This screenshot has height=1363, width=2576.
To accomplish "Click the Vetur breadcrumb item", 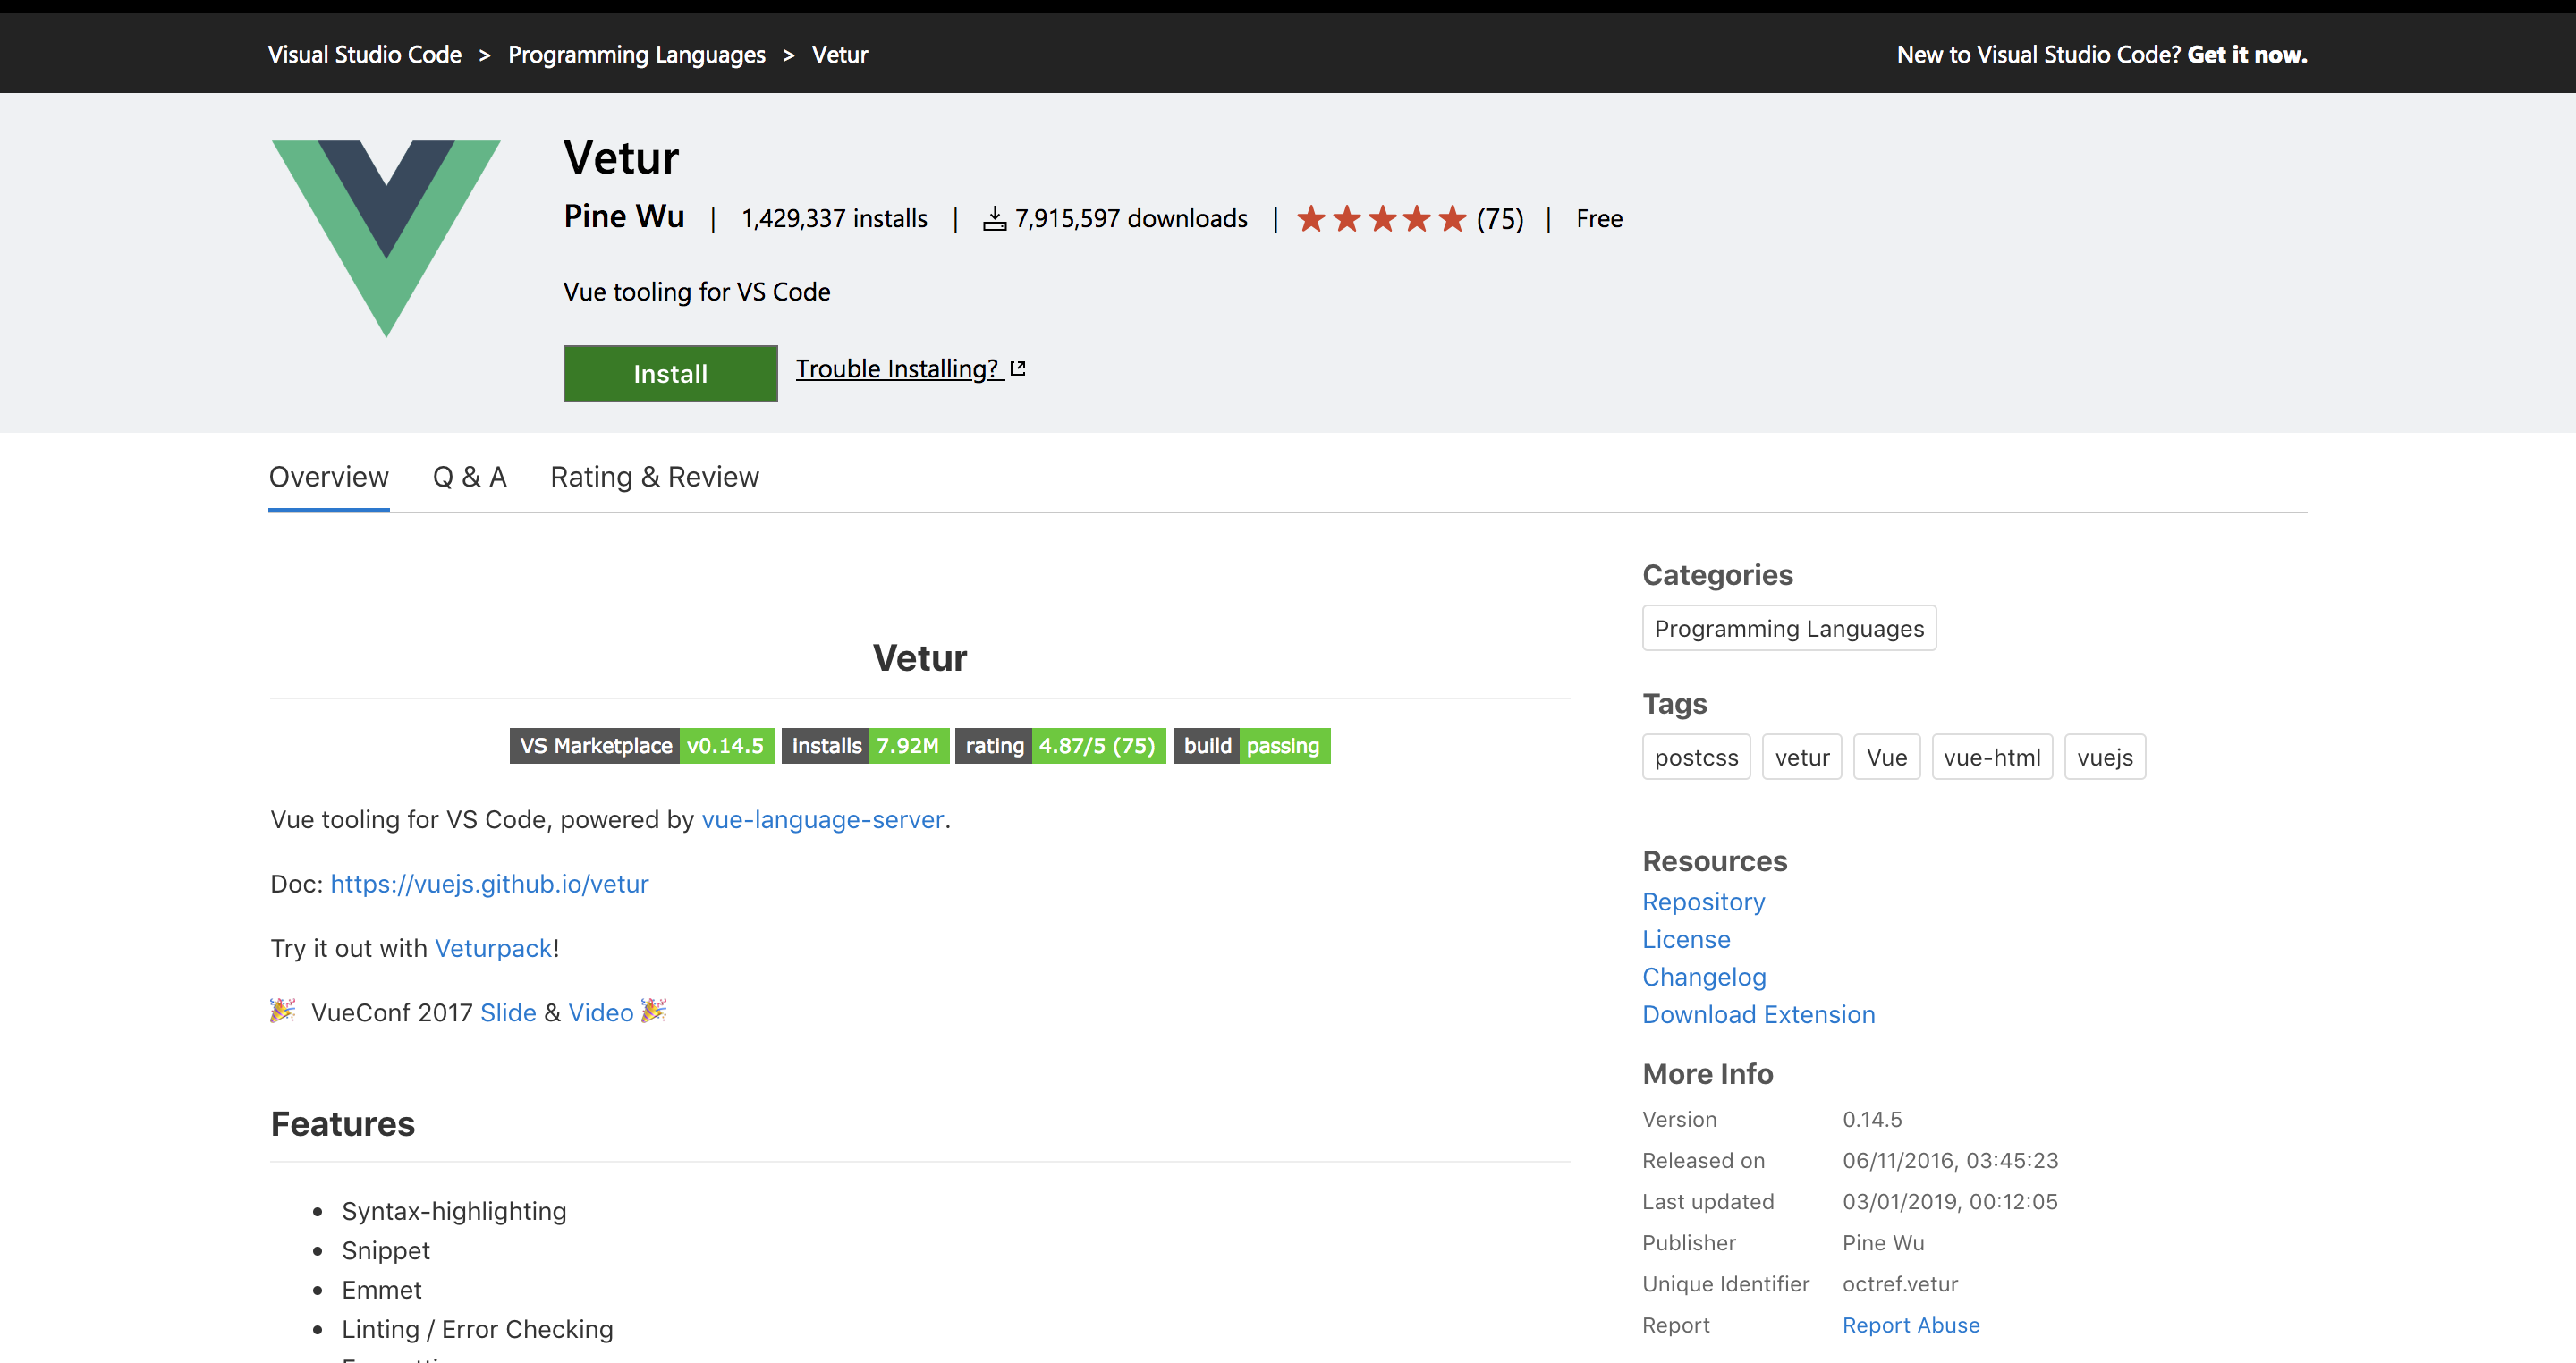I will (x=839, y=55).
